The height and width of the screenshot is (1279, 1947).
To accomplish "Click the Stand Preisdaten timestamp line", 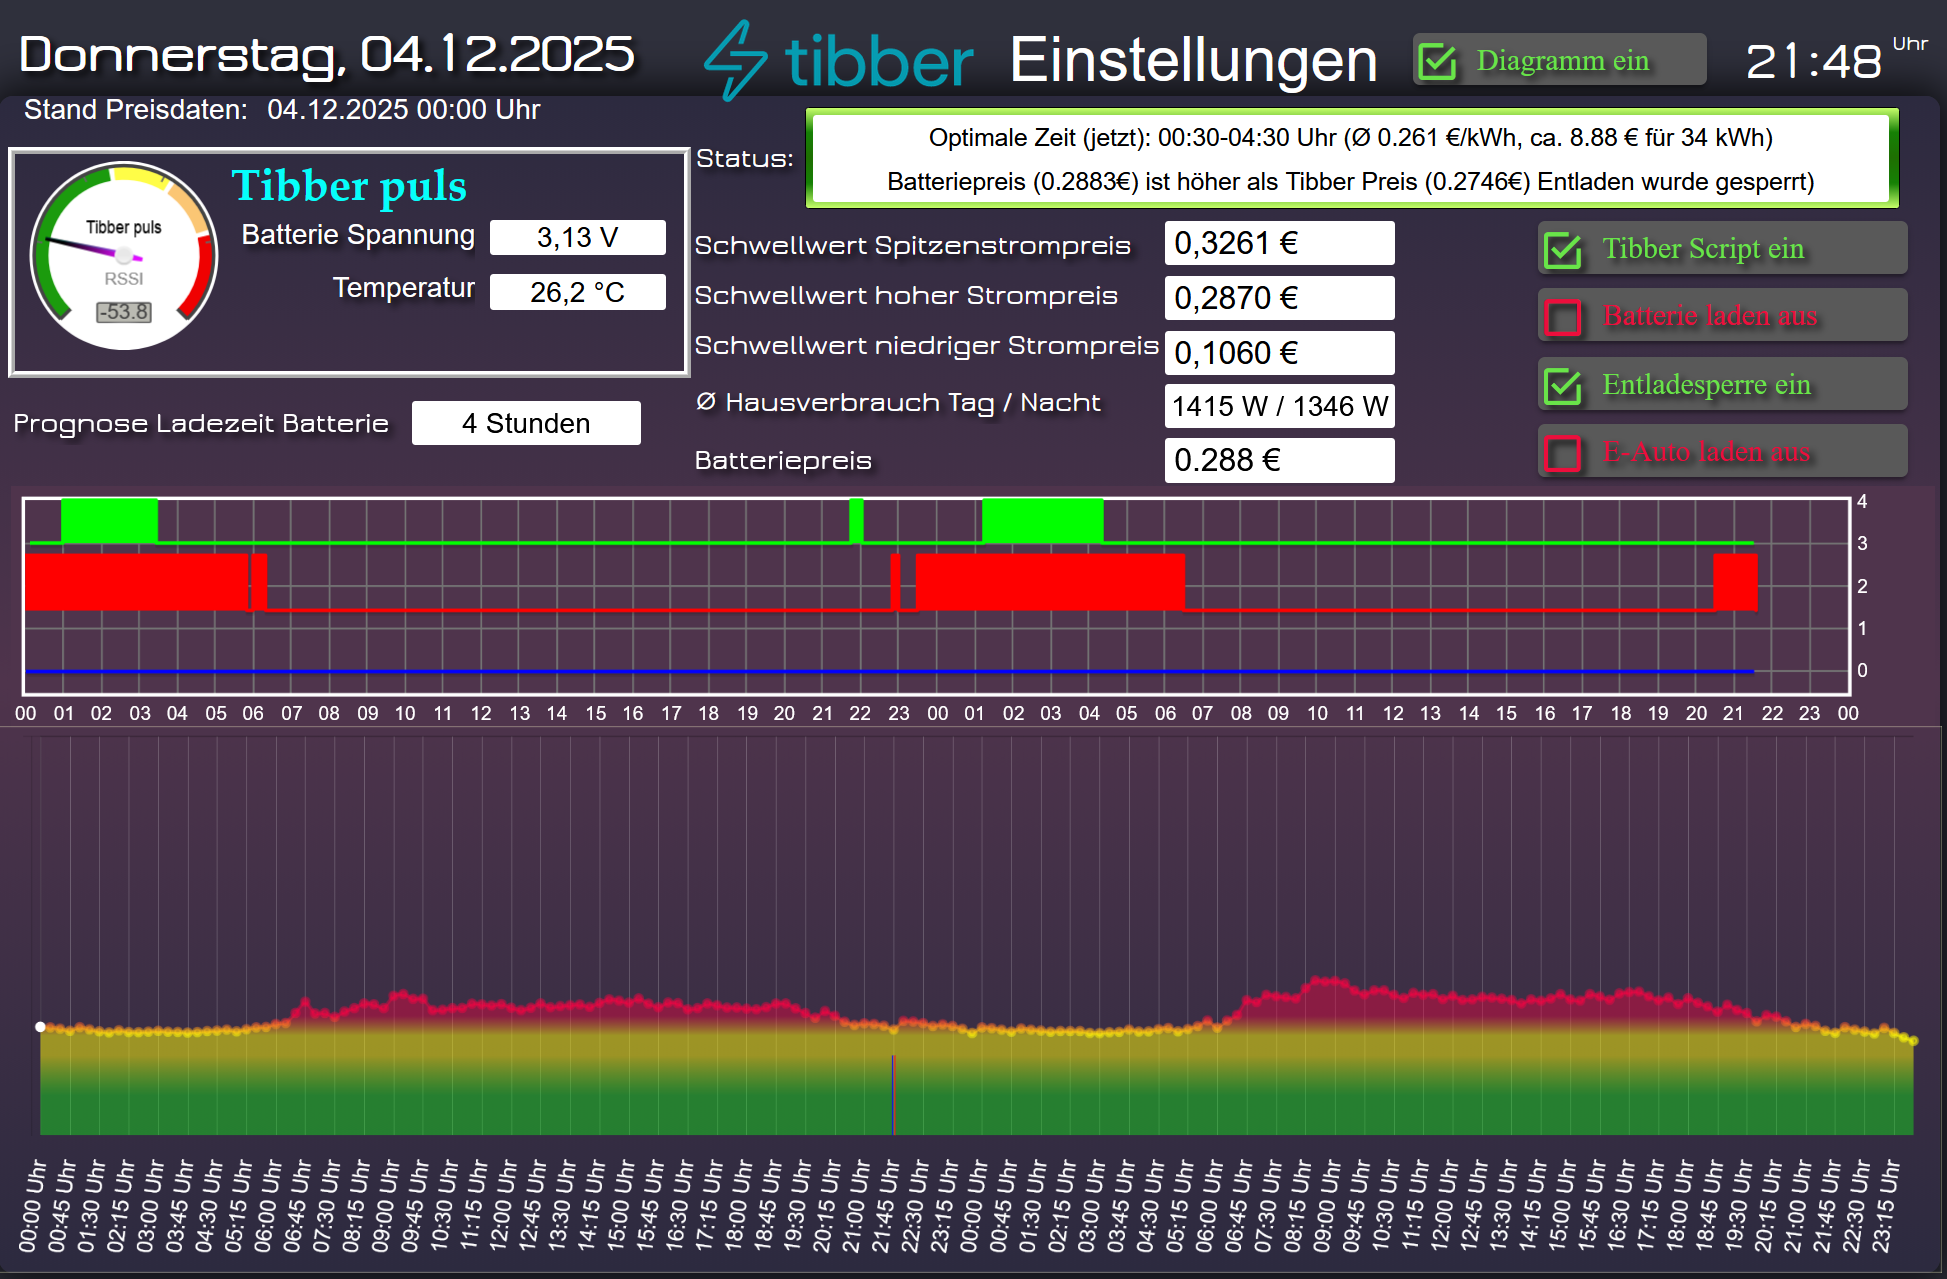I will point(280,110).
